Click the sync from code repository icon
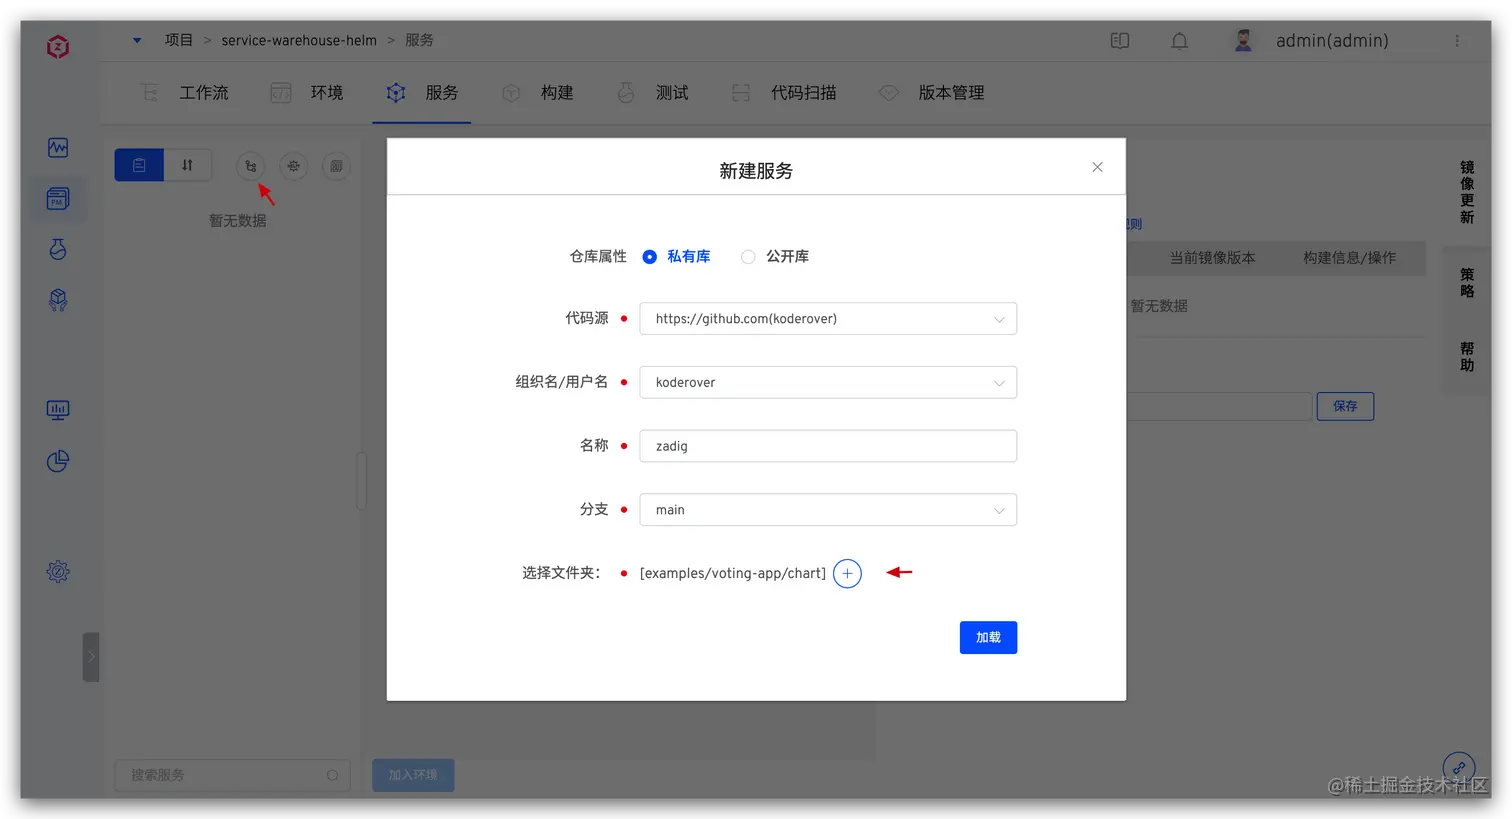 click(251, 166)
